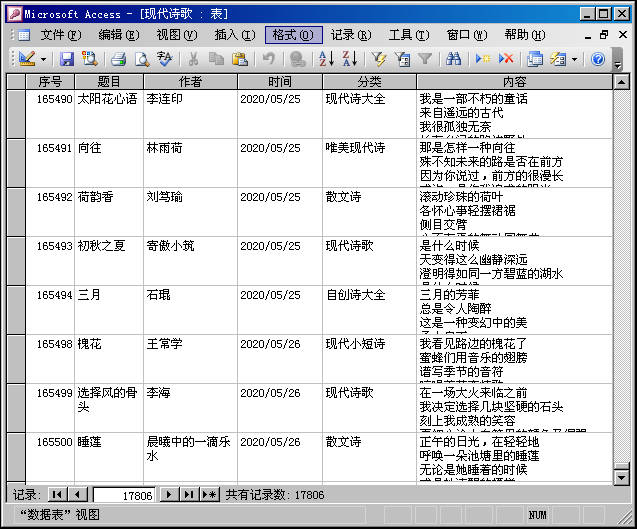
Task: Click the Cut scissors icon
Action: [x=193, y=59]
